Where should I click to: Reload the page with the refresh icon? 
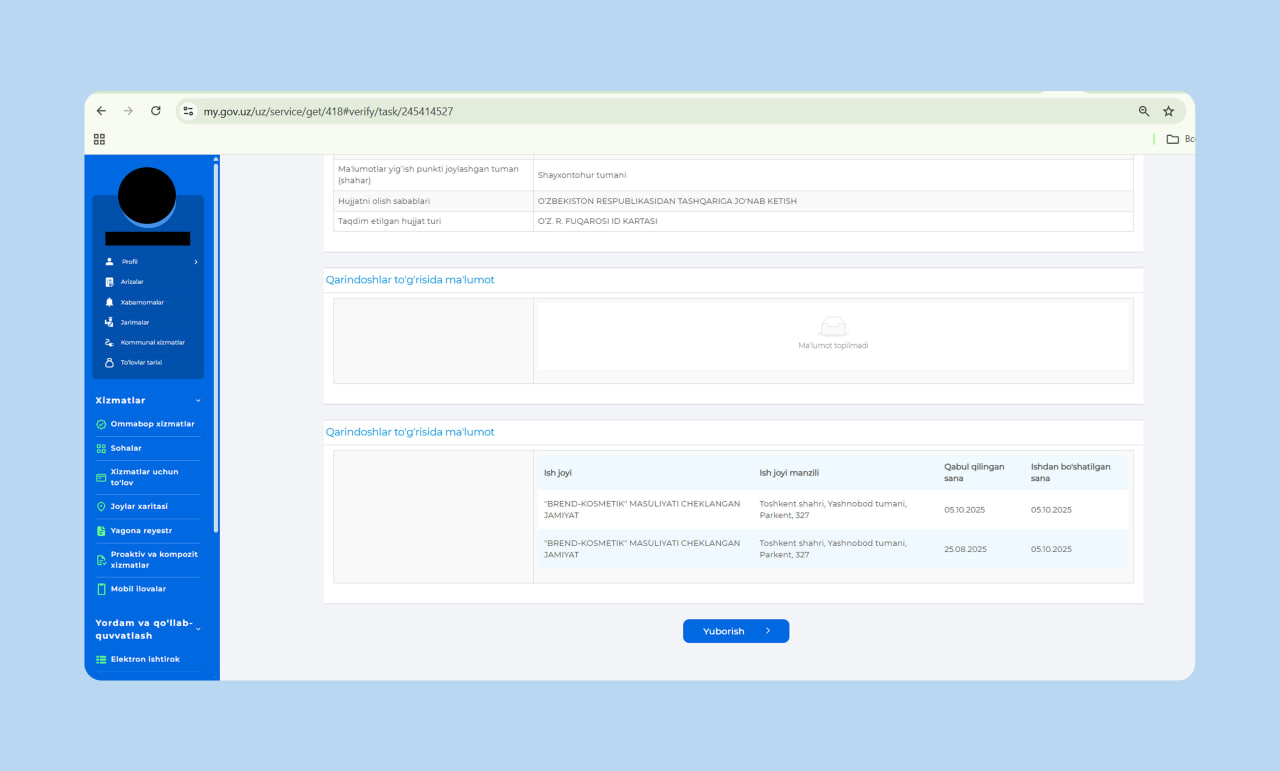[156, 111]
